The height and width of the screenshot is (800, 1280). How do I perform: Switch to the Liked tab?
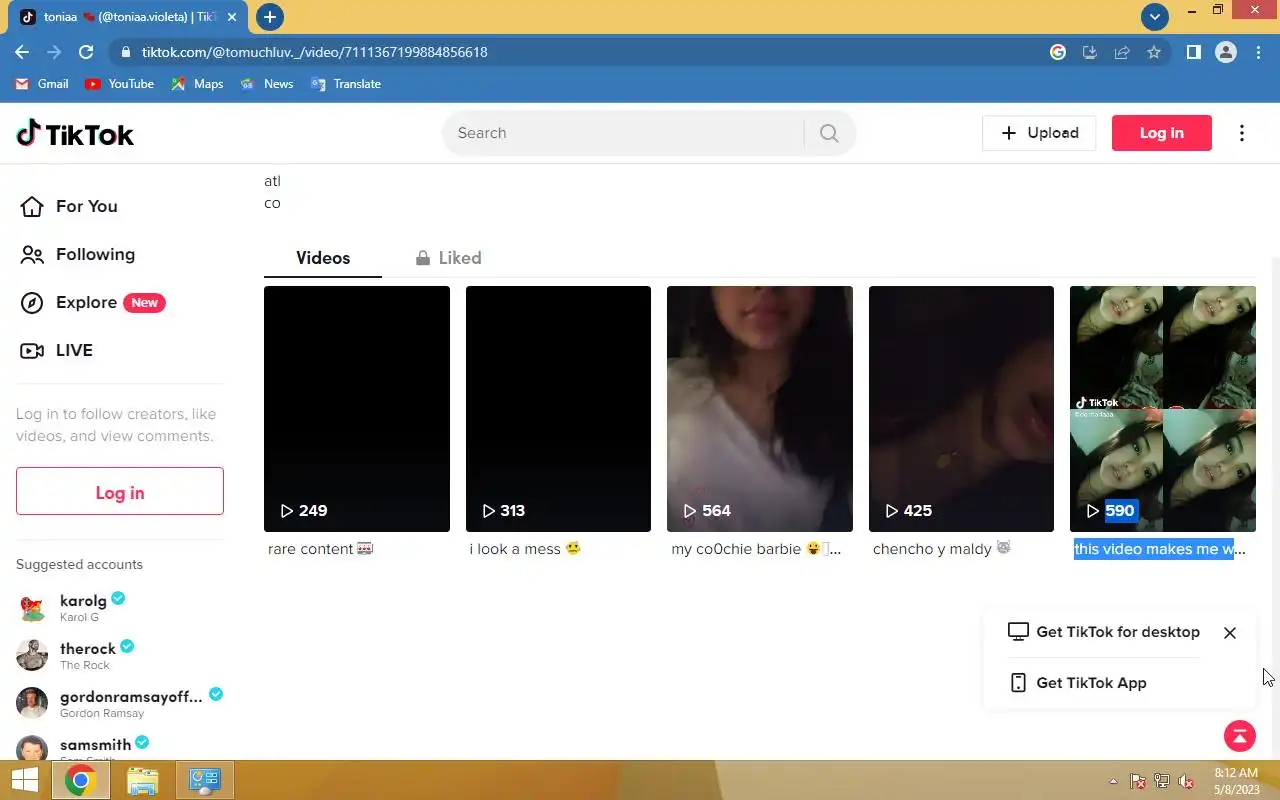pyautogui.click(x=449, y=258)
